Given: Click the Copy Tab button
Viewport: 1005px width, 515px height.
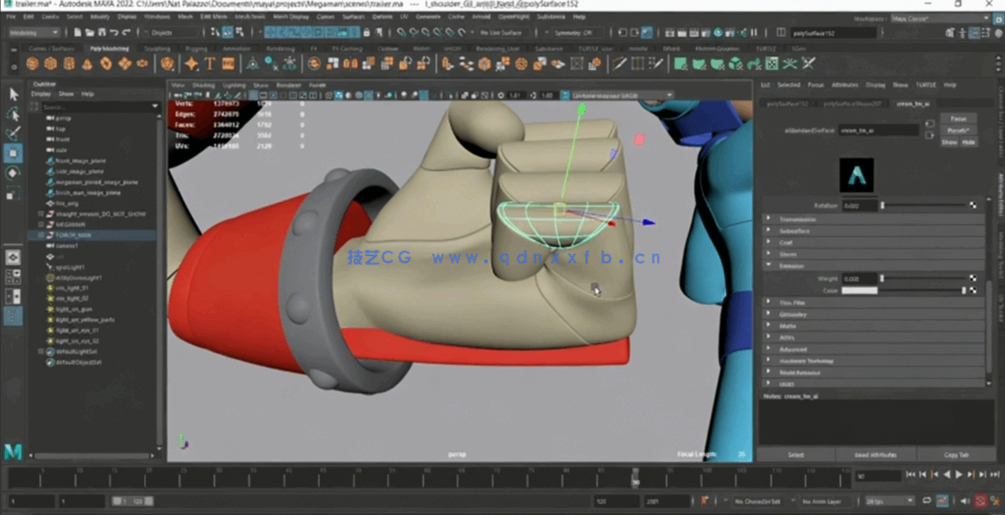Looking at the screenshot, I should (x=956, y=455).
